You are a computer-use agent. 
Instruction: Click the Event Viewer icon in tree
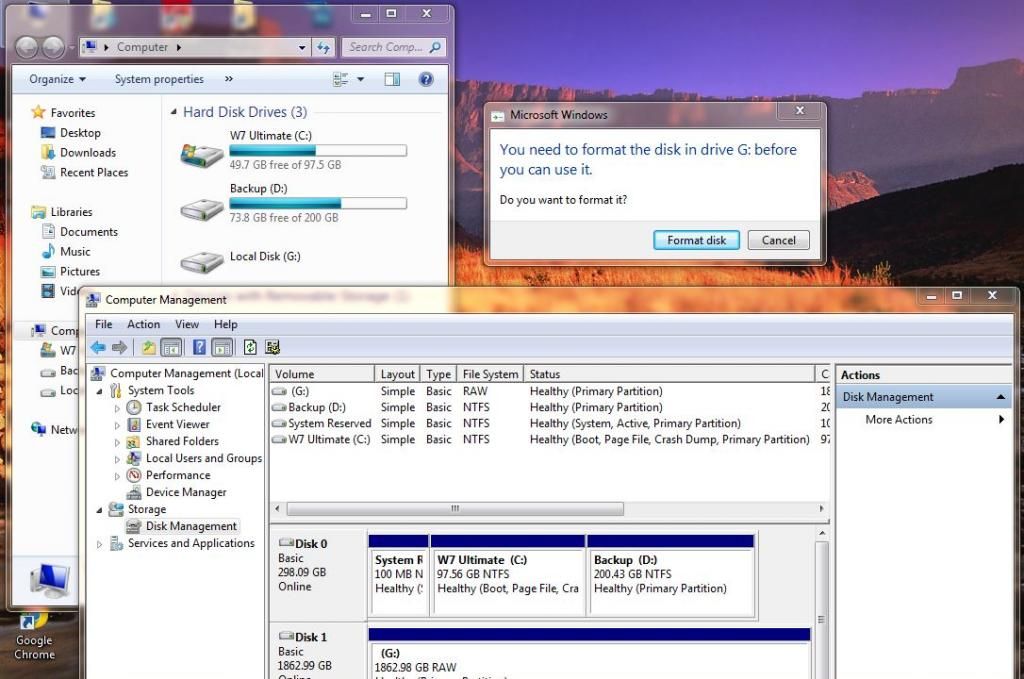[134, 424]
